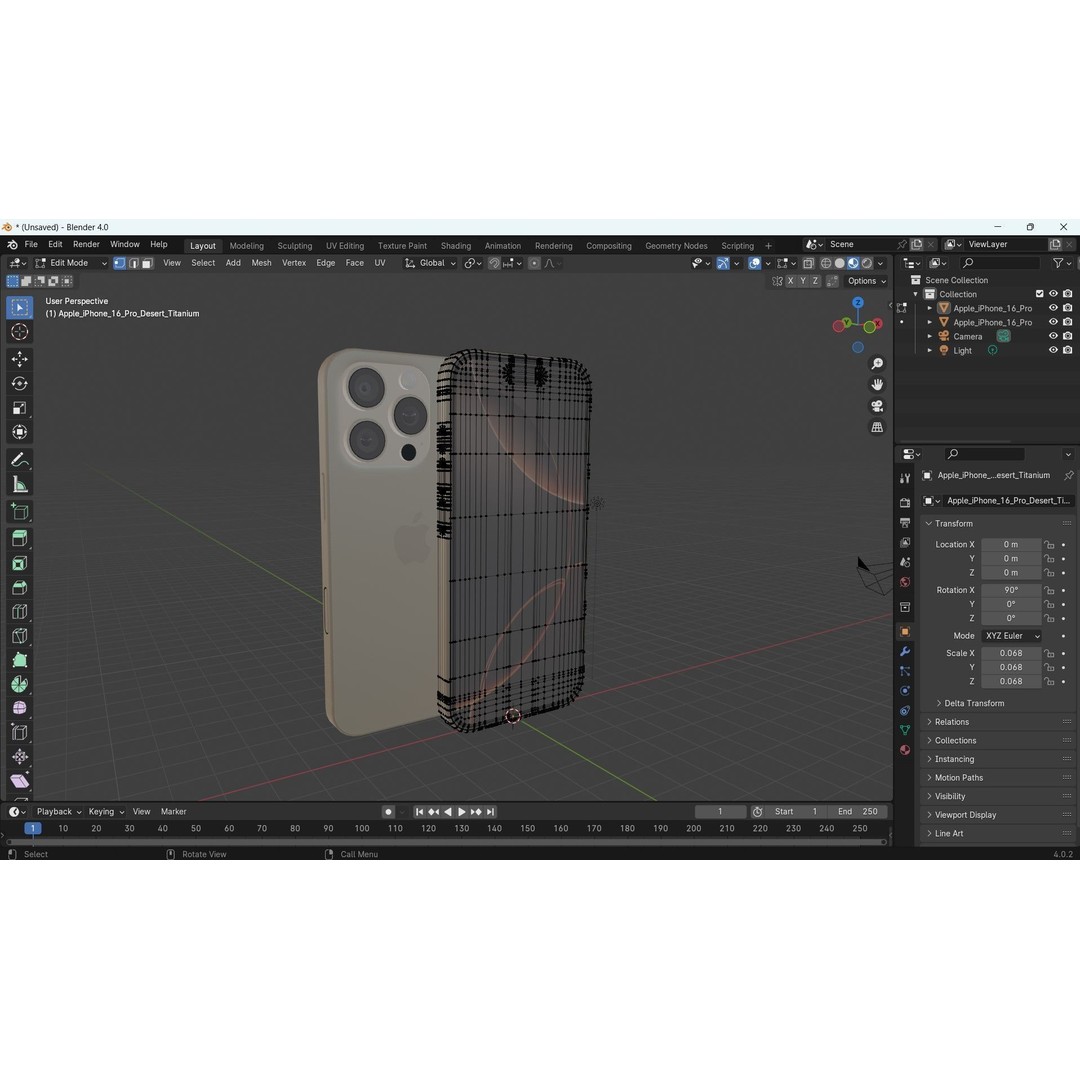Select the Rotate tool
The image size is (1080, 1080).
pyautogui.click(x=19, y=384)
